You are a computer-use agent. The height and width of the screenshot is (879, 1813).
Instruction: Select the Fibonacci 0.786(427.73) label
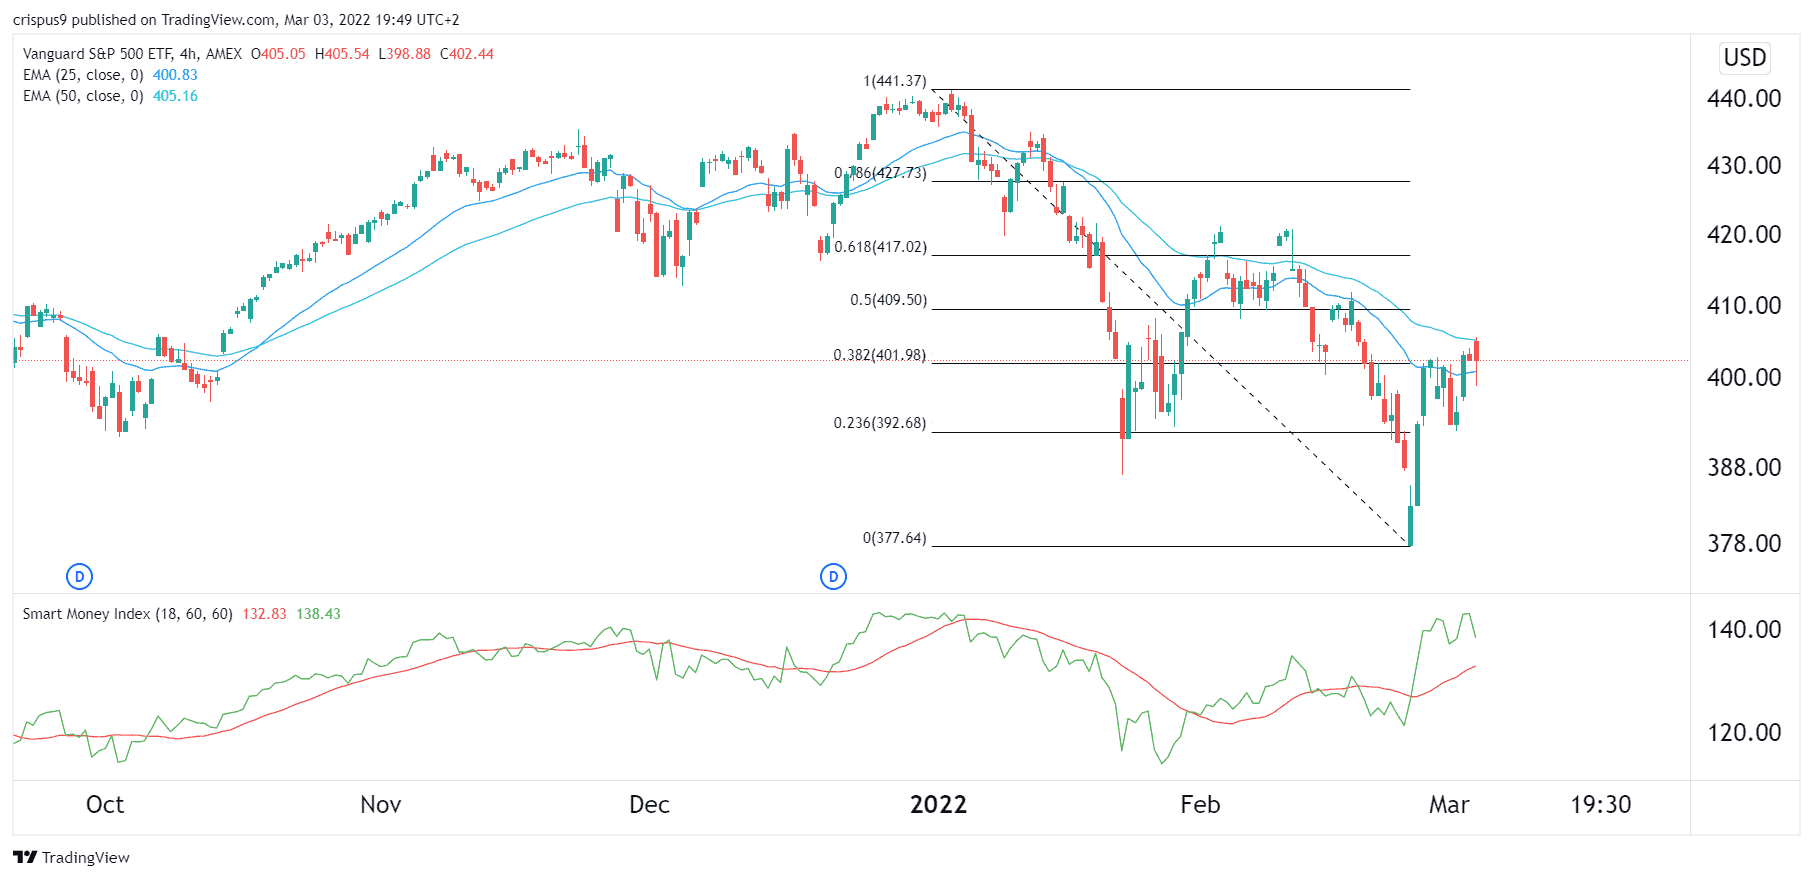880,173
